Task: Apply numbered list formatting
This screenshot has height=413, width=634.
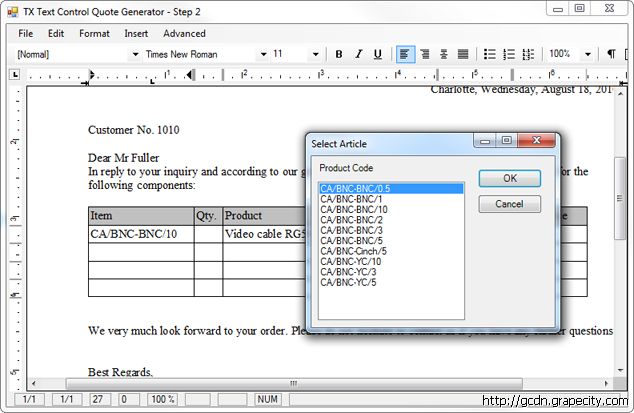Action: (x=509, y=54)
